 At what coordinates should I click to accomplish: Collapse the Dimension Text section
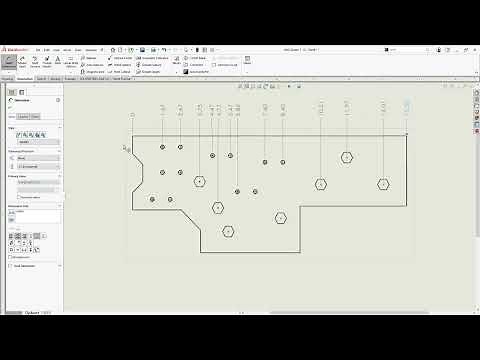[59, 206]
